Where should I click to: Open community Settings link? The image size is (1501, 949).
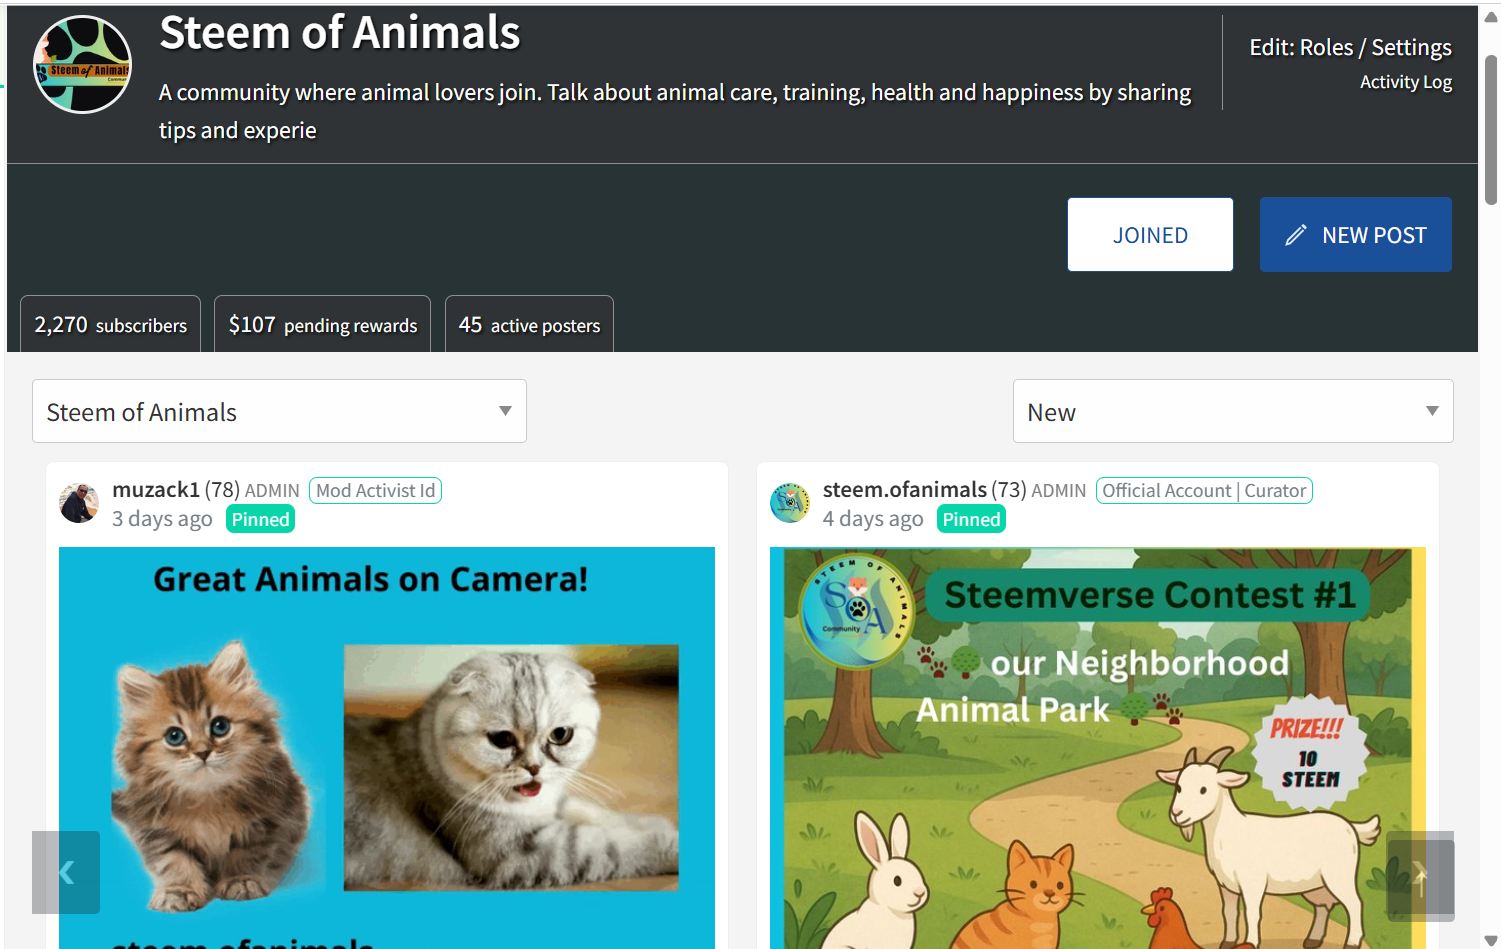pos(1411,48)
